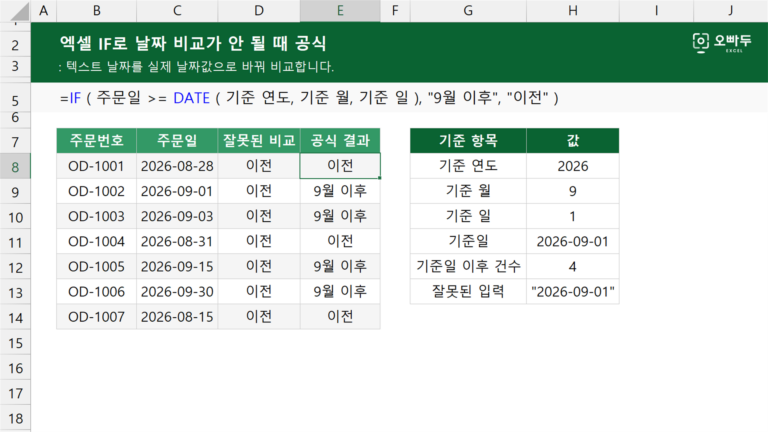
Task: Select order date 2026-08-31
Action: (x=177, y=241)
